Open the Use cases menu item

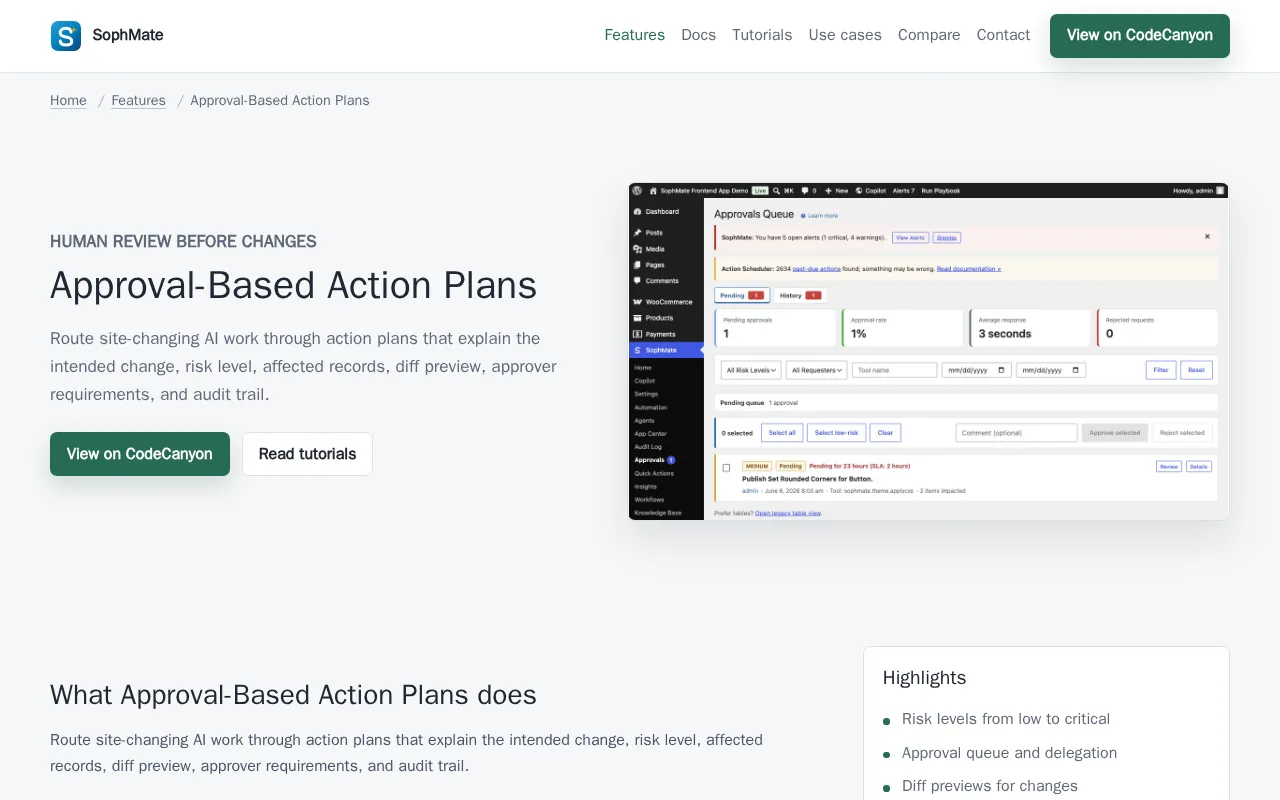(845, 35)
